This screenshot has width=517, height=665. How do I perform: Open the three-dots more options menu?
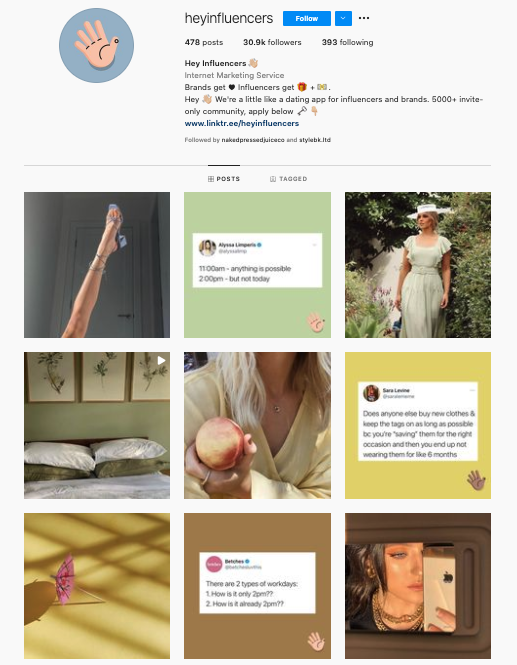(x=364, y=18)
